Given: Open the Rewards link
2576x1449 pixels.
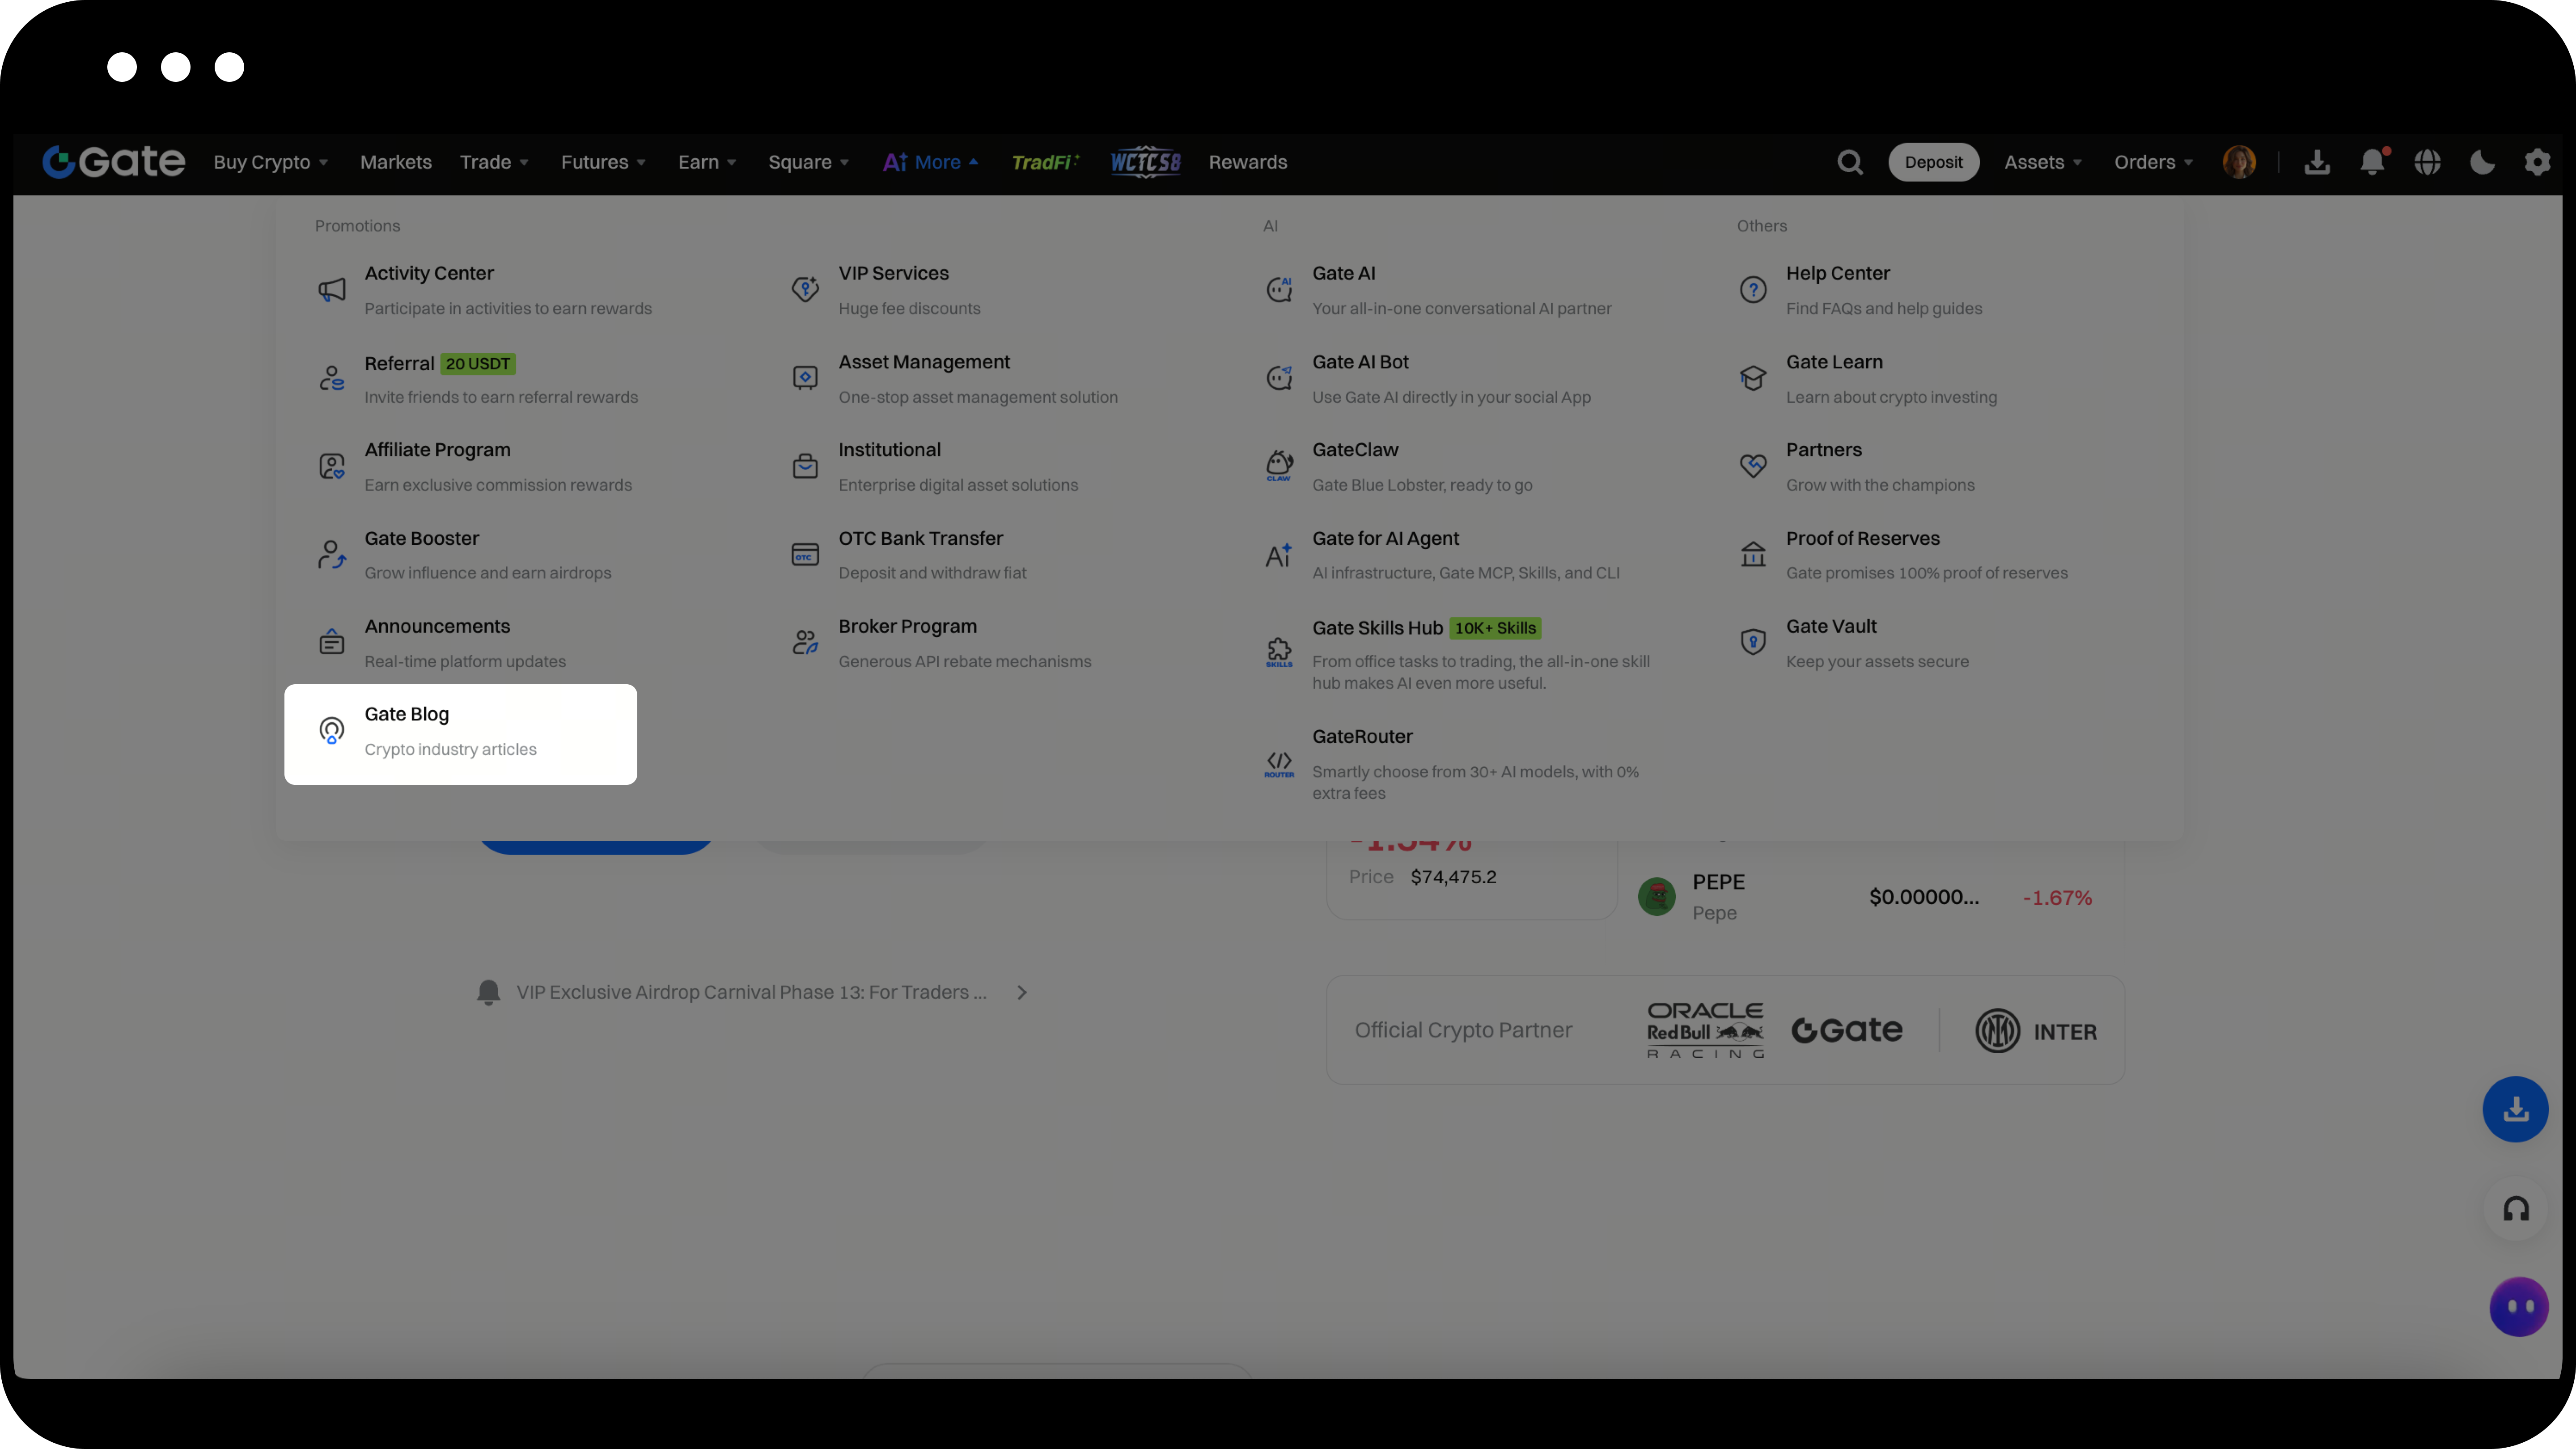Looking at the screenshot, I should (1247, 162).
